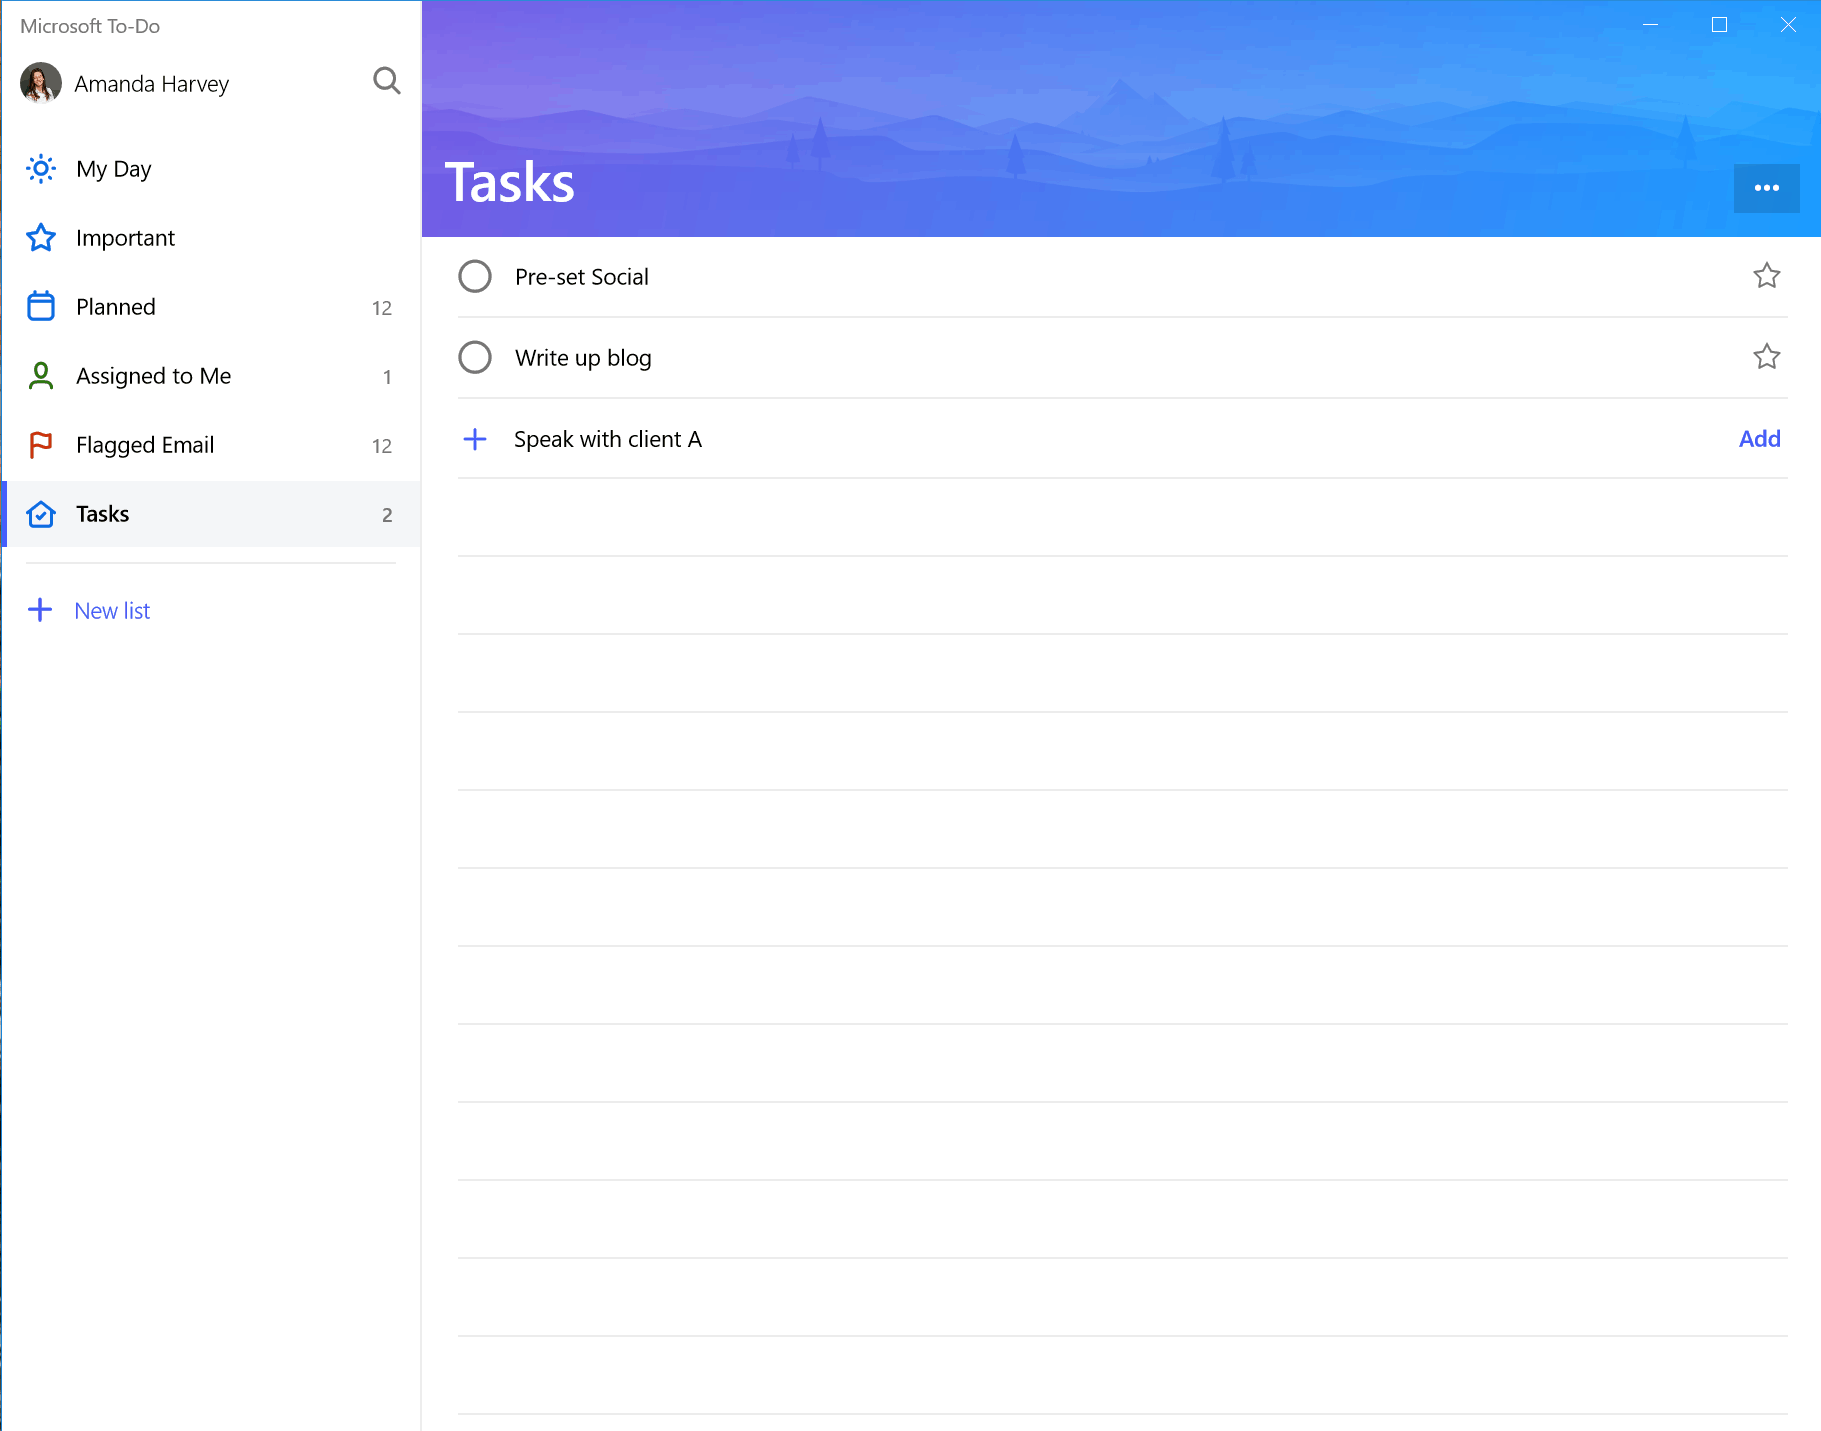Click the Tasks heading title

pyautogui.click(x=509, y=182)
